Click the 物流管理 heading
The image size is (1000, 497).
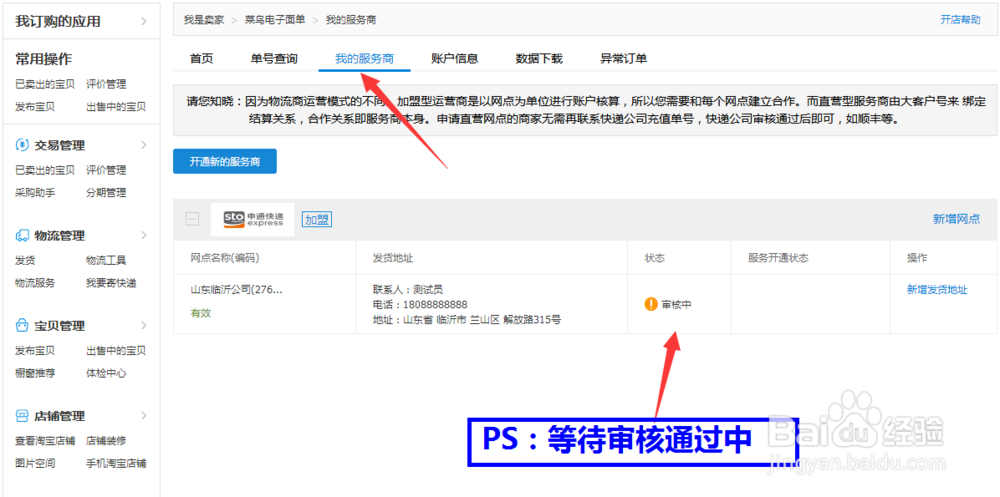(59, 236)
